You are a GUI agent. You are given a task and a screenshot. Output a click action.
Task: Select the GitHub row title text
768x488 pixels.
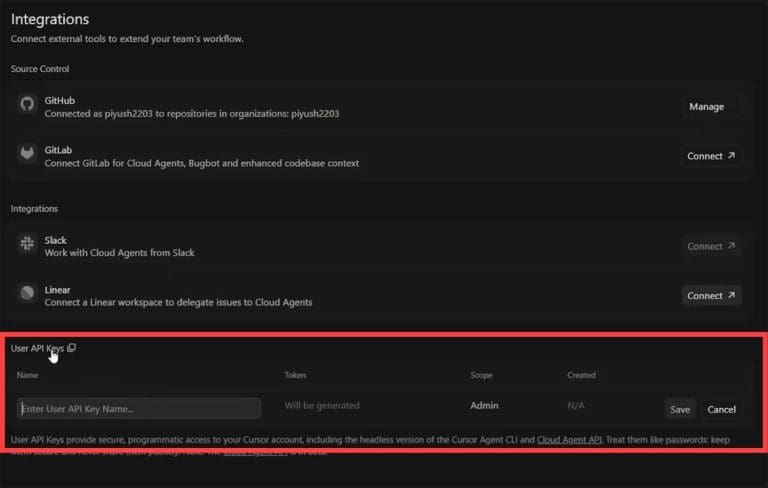point(60,100)
